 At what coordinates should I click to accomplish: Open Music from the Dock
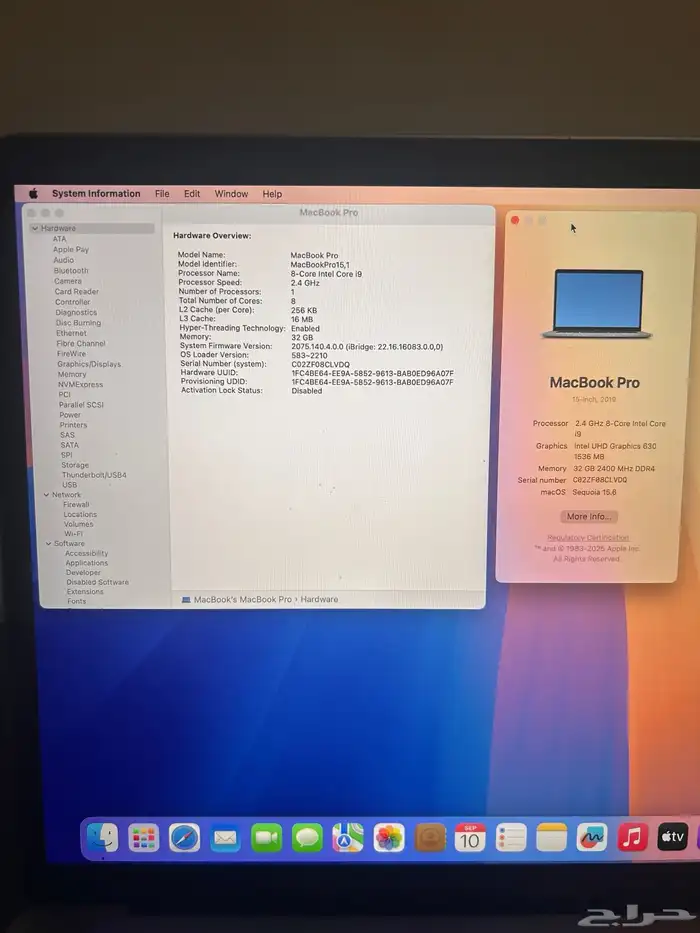(633, 837)
